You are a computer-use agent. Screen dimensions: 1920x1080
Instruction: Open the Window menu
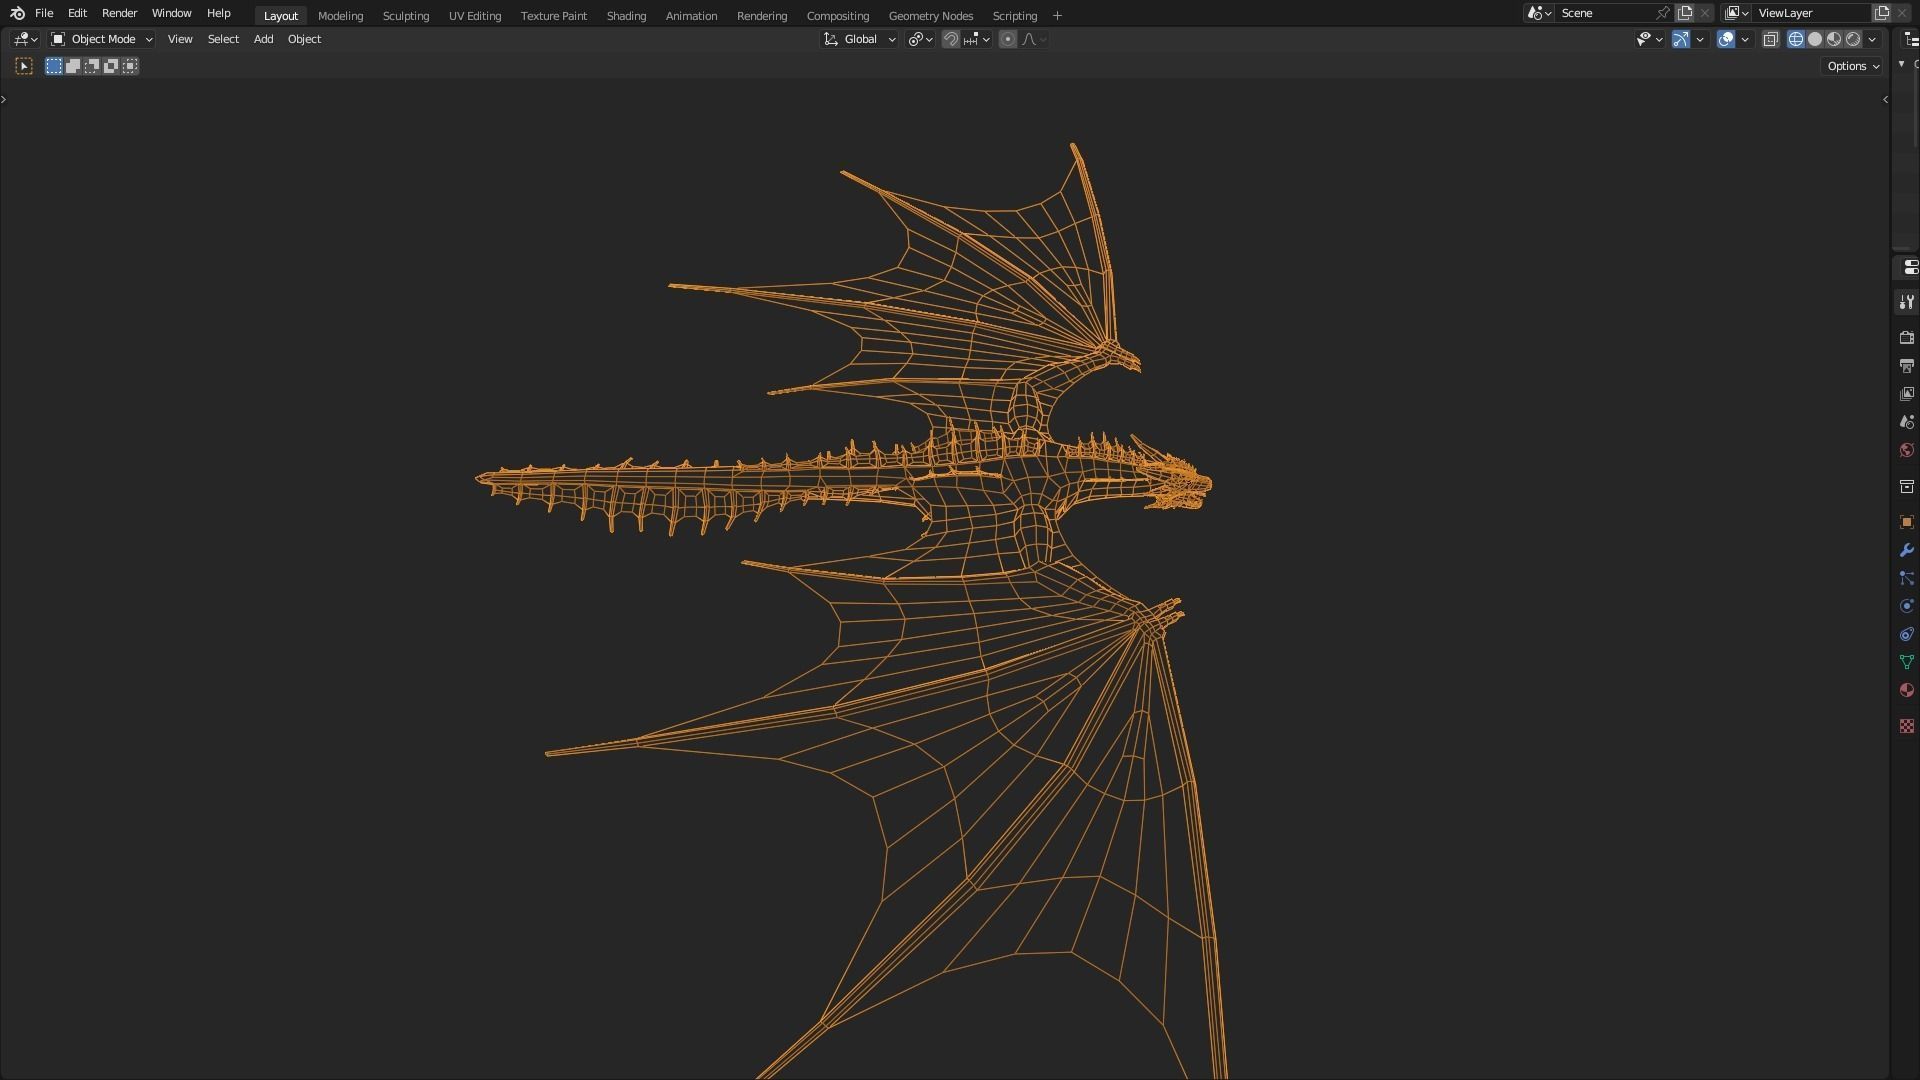coord(171,13)
